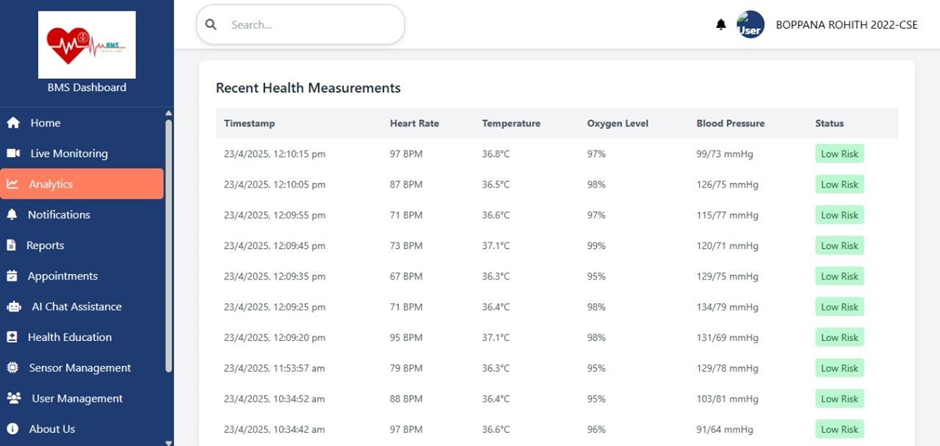Click the 79 BPM heart rate value

(x=406, y=368)
